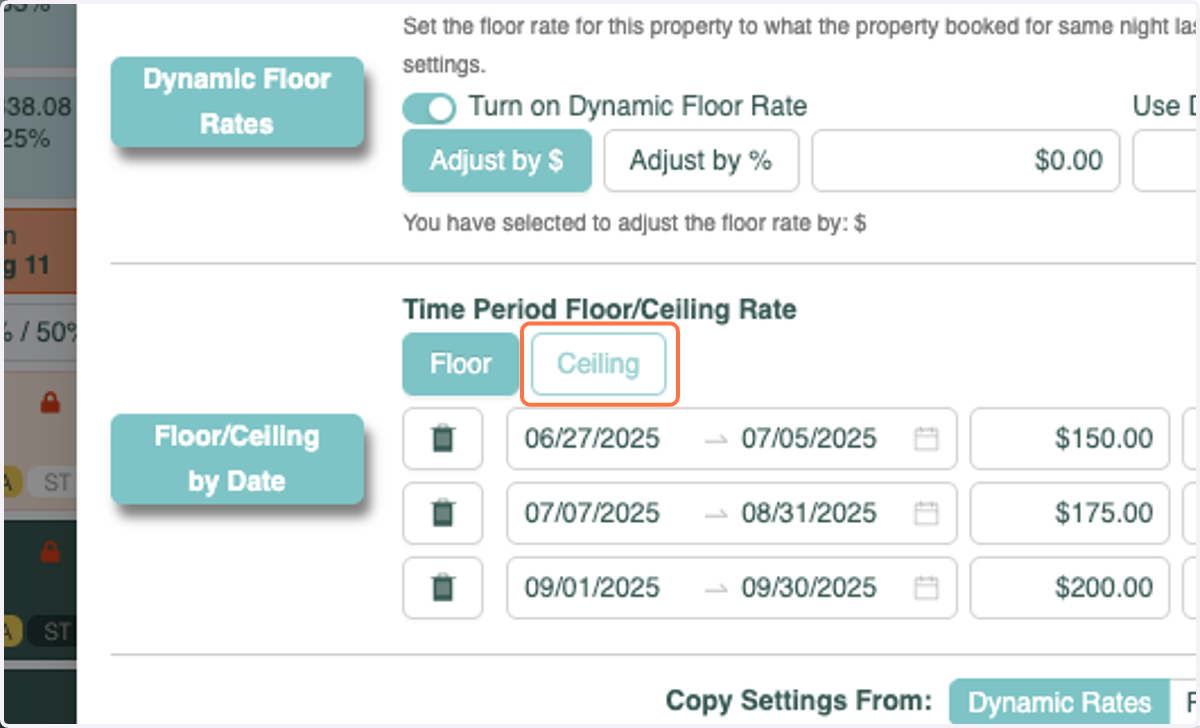The image size is (1200, 728).
Task: Click the Time Period Floor/Ceiling Rate heading
Action: point(599,310)
